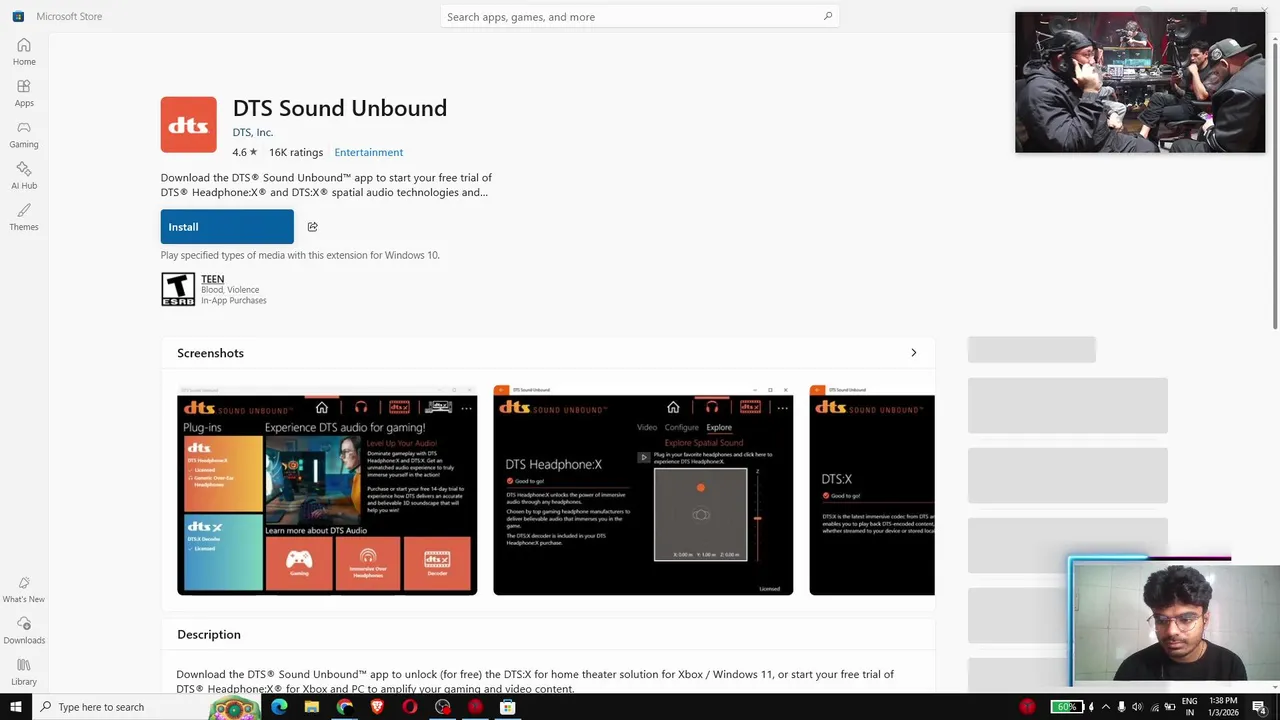Click the DTS Sound Unbound title
The width and height of the screenshot is (1280, 720).
[x=340, y=108]
